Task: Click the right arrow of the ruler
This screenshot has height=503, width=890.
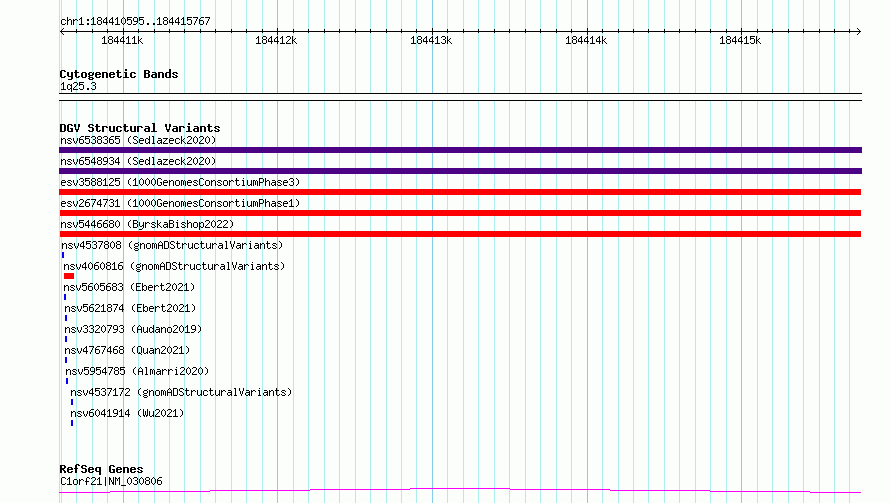Action: 858,32
